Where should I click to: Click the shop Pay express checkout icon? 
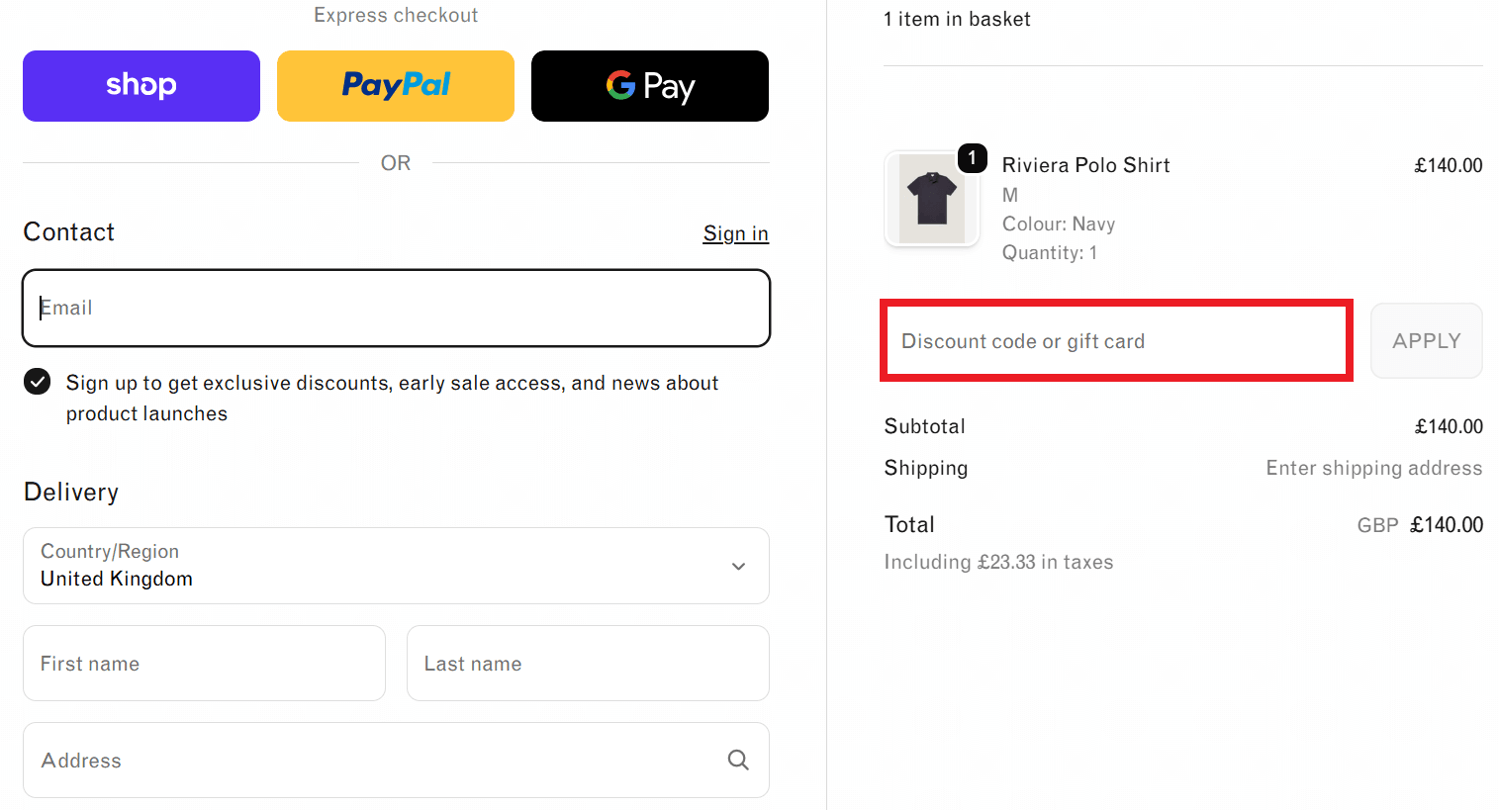point(140,85)
